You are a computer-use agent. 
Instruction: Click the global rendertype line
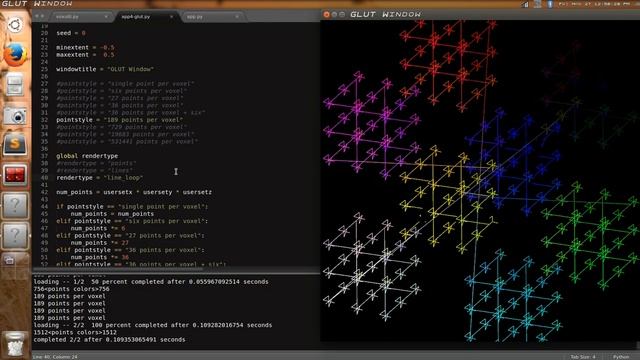(87, 156)
